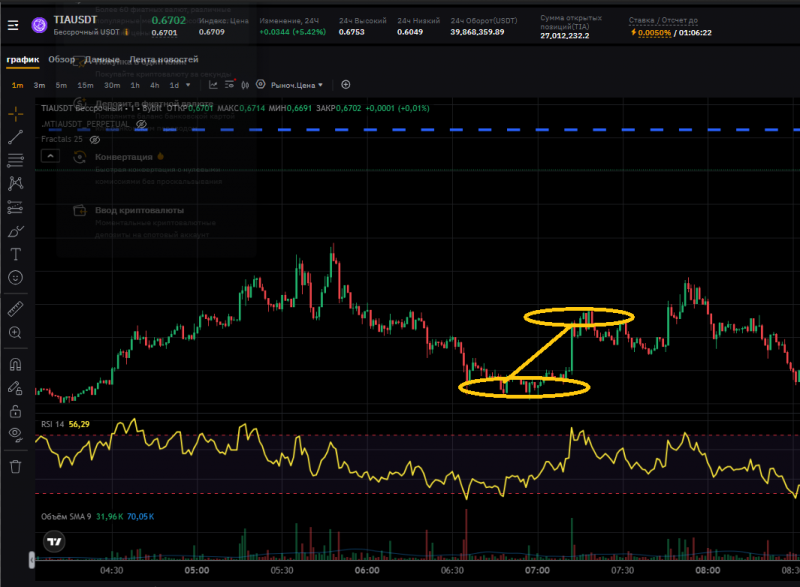
Task: Switch to the Данные tab
Action: 102,60
